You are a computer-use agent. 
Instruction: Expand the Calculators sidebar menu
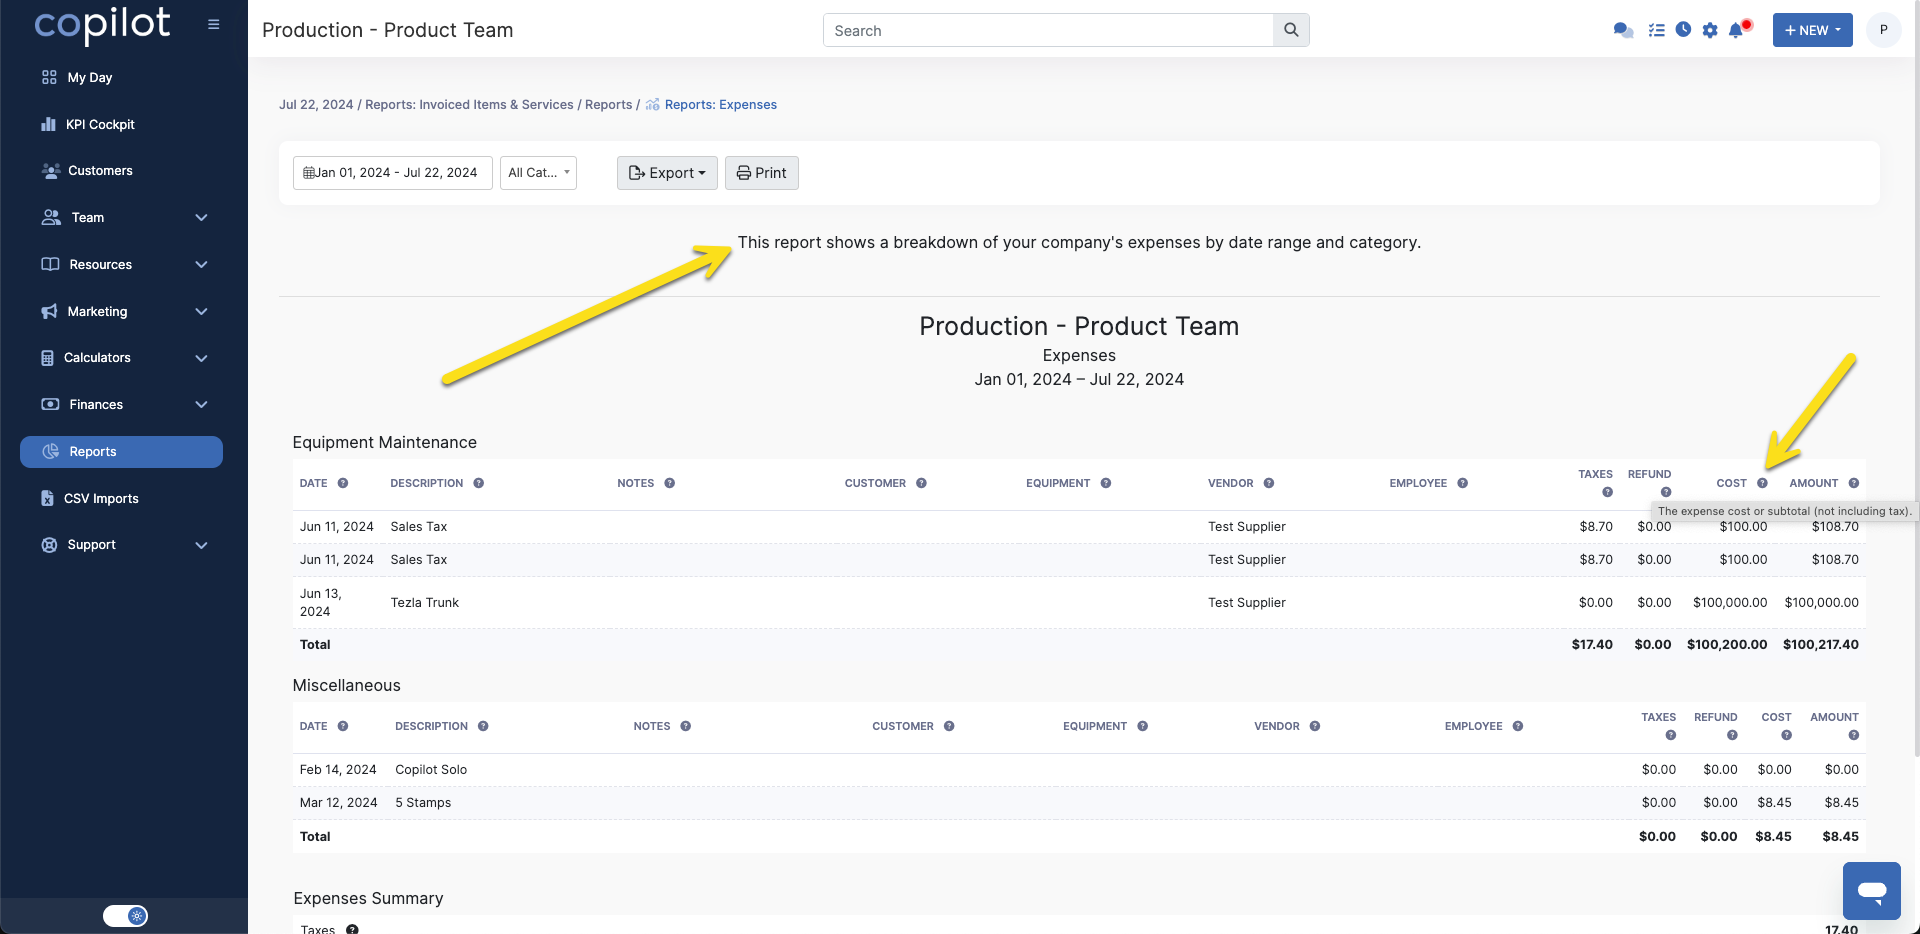(x=201, y=358)
